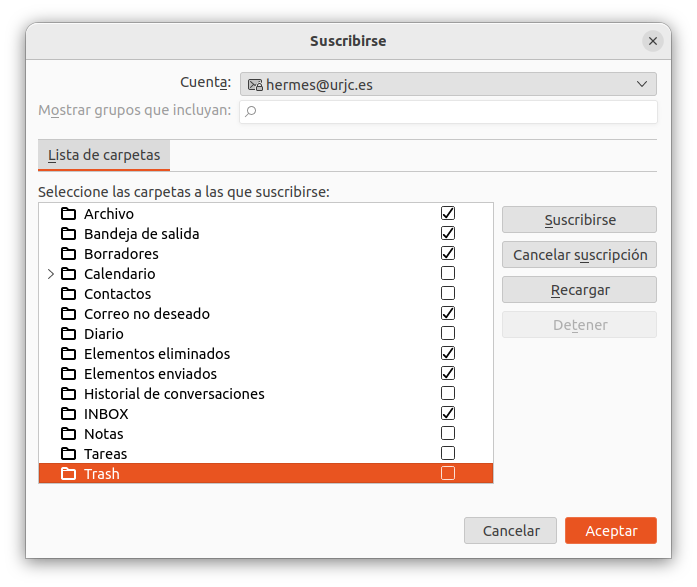
Task: Confirm with the Aceptar button
Action: (610, 531)
